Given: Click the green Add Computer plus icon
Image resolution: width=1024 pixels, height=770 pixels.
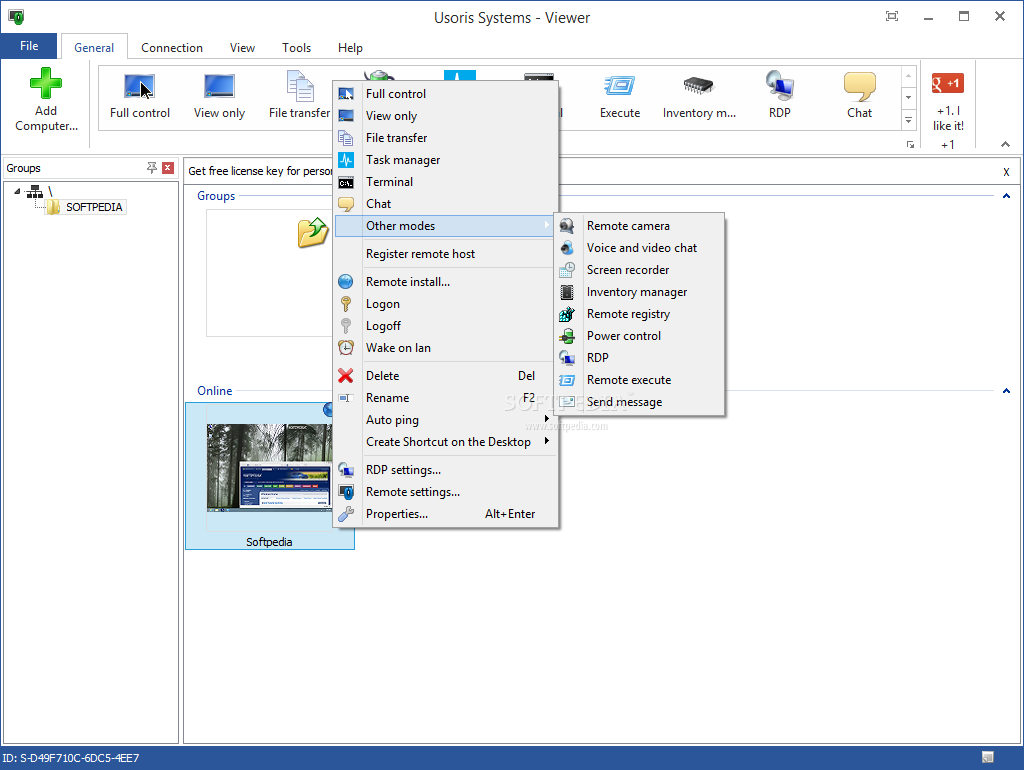Looking at the screenshot, I should pos(46,83).
